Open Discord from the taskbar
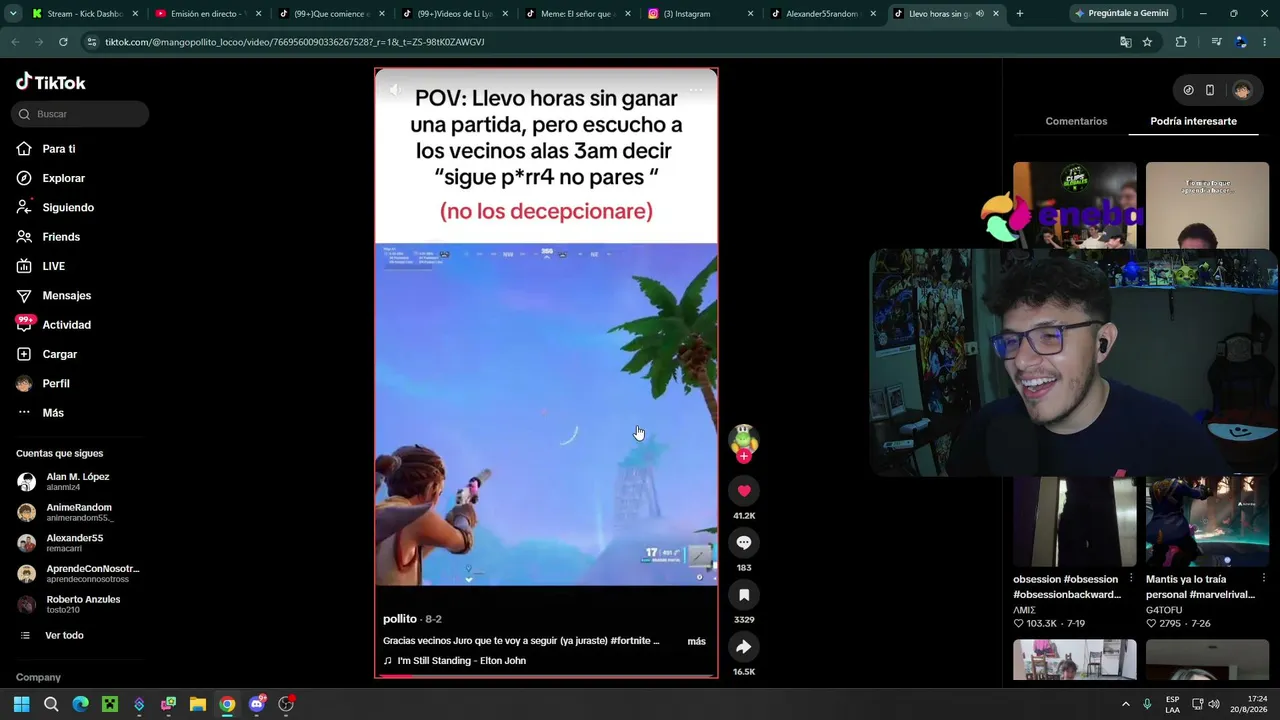1280x720 pixels. pos(257,704)
